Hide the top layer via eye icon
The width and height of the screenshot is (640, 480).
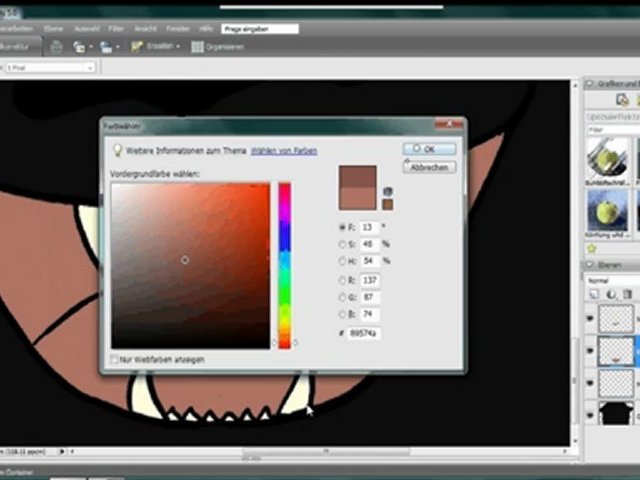590,319
